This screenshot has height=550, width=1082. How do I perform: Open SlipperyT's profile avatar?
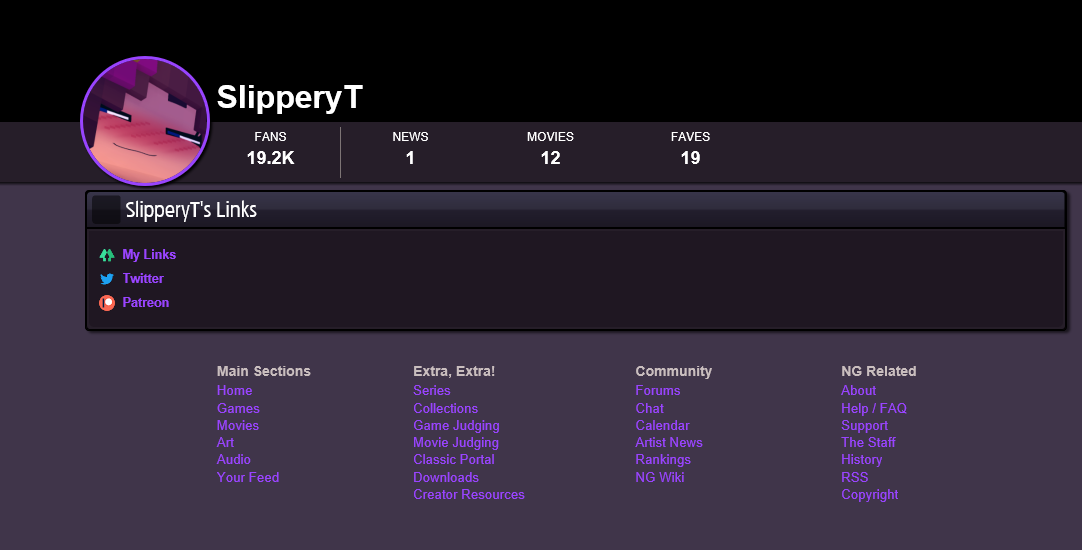coord(145,121)
